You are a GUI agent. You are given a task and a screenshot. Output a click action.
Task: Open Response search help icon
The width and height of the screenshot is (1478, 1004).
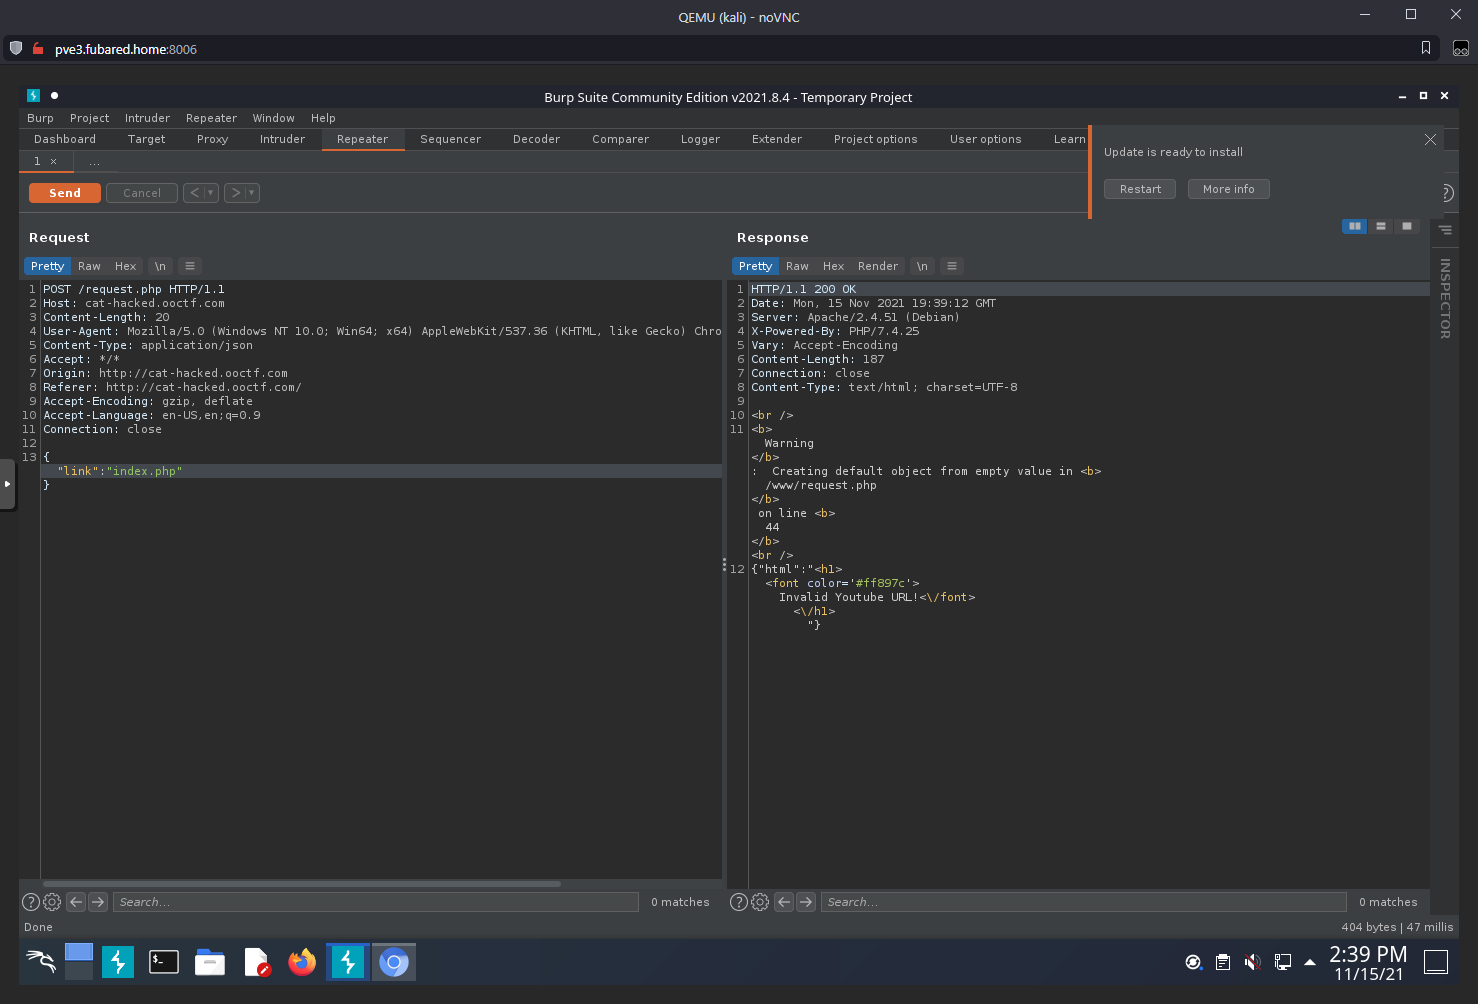coord(739,902)
